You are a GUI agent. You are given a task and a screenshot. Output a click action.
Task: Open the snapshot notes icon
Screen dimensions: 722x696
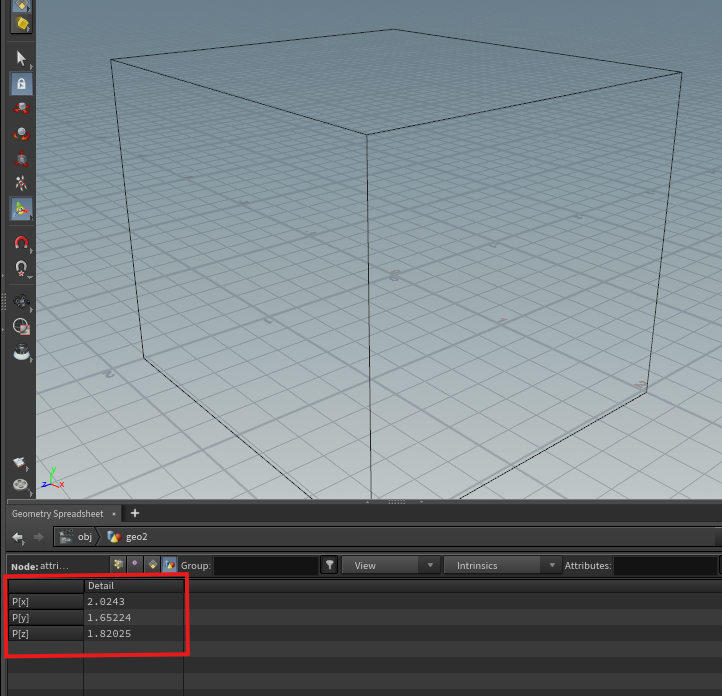coord(20,462)
